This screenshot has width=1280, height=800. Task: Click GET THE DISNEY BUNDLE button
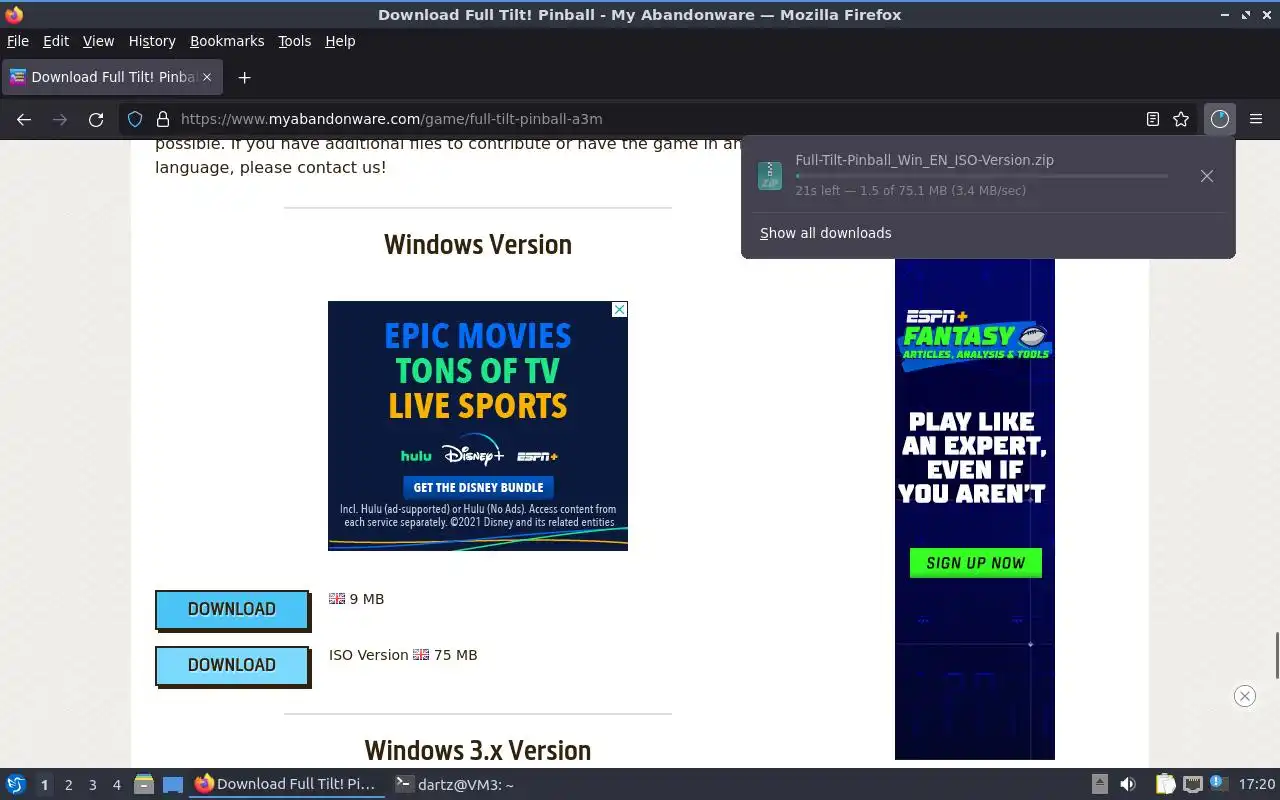tap(478, 487)
